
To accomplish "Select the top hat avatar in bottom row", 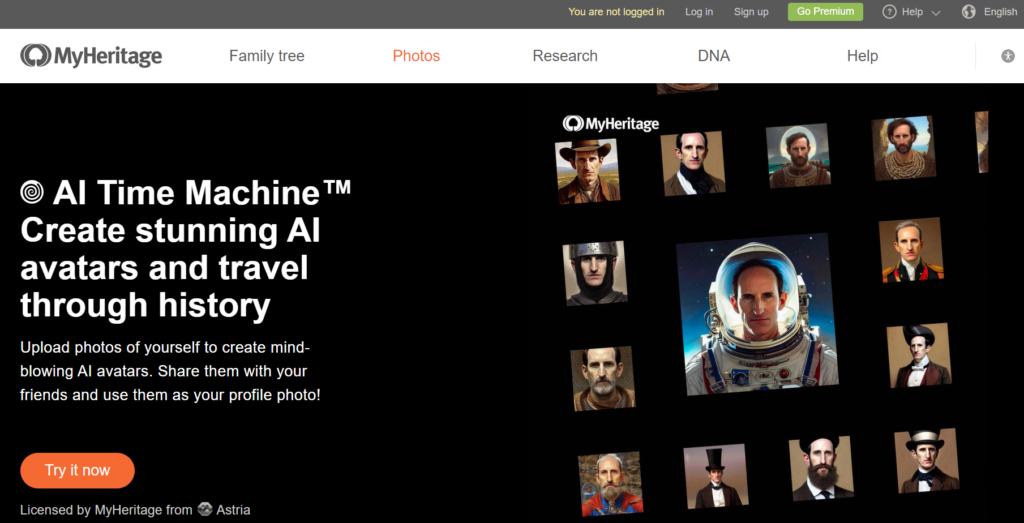I will tap(716, 477).
